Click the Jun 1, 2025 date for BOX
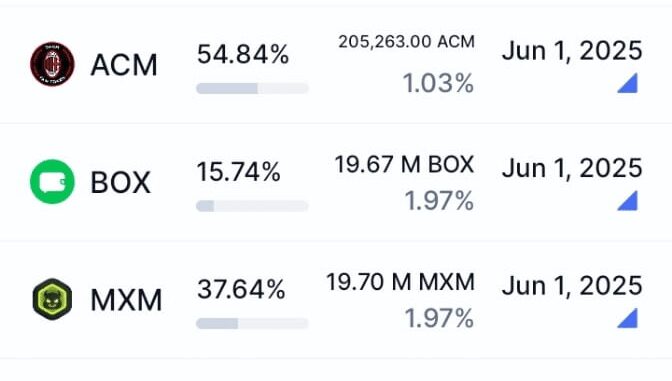 [572, 168]
